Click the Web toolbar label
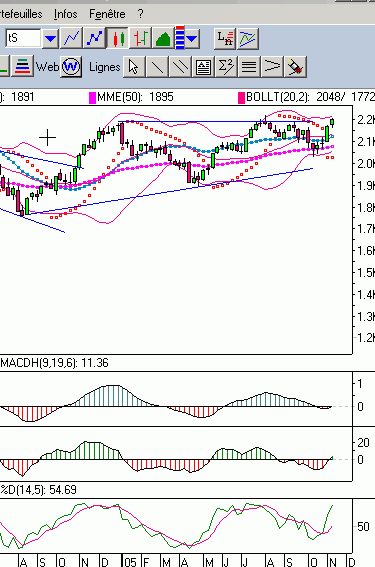The width and height of the screenshot is (375, 567). pyautogui.click(x=47, y=67)
